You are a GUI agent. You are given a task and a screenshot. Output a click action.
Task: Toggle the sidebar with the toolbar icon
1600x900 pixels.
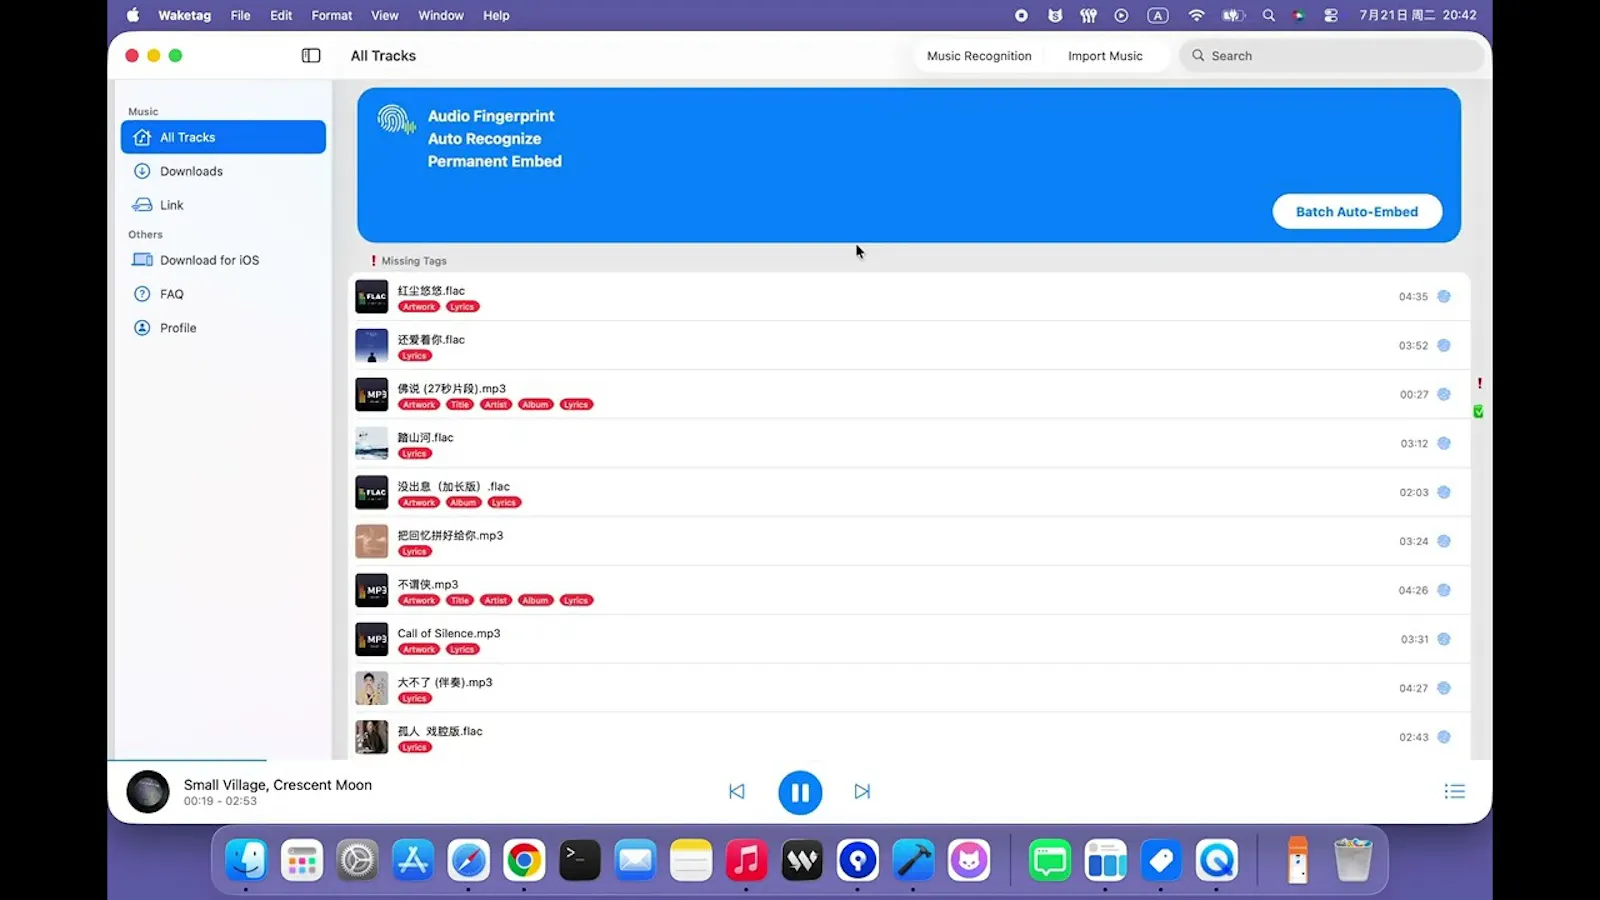[311, 56]
